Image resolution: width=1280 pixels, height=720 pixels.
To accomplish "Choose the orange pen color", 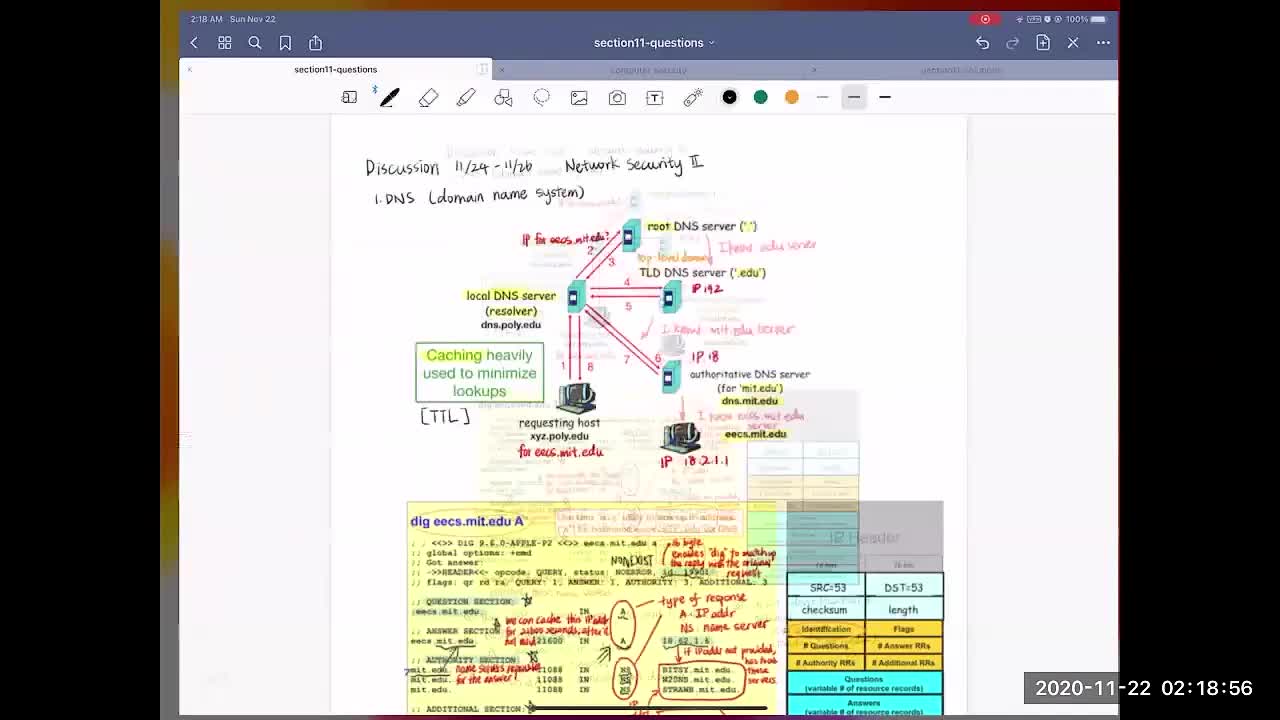I will pyautogui.click(x=792, y=97).
